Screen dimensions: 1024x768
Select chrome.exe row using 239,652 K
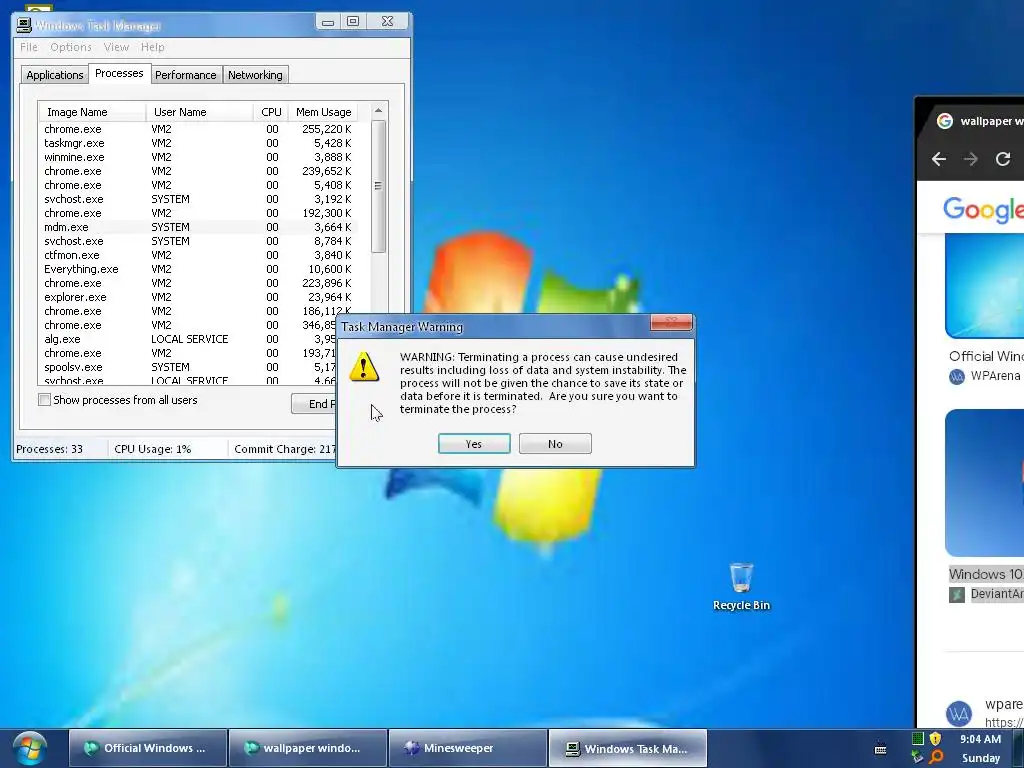pyautogui.click(x=198, y=171)
